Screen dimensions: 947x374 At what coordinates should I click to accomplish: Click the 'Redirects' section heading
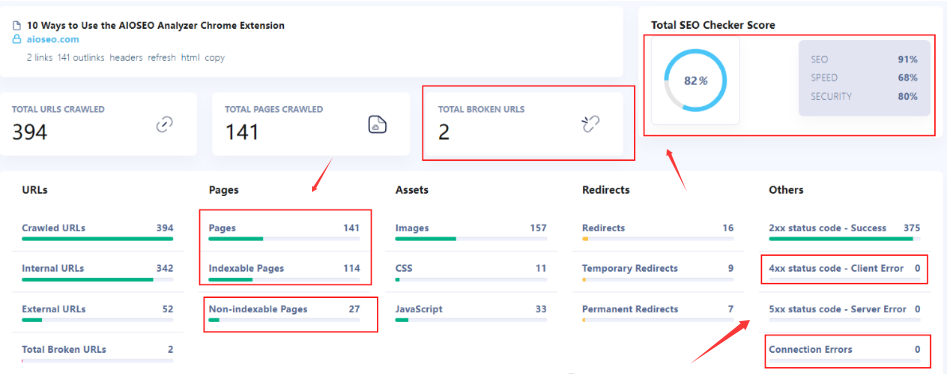[606, 190]
